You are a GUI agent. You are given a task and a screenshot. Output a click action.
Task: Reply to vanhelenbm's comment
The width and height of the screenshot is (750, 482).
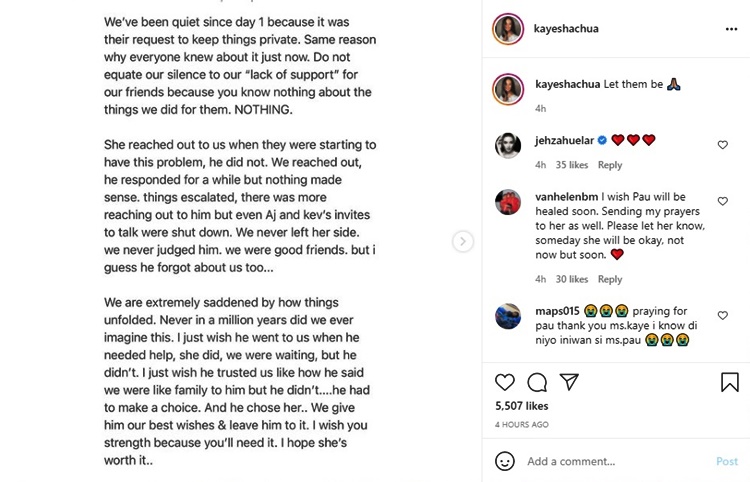[x=610, y=279]
